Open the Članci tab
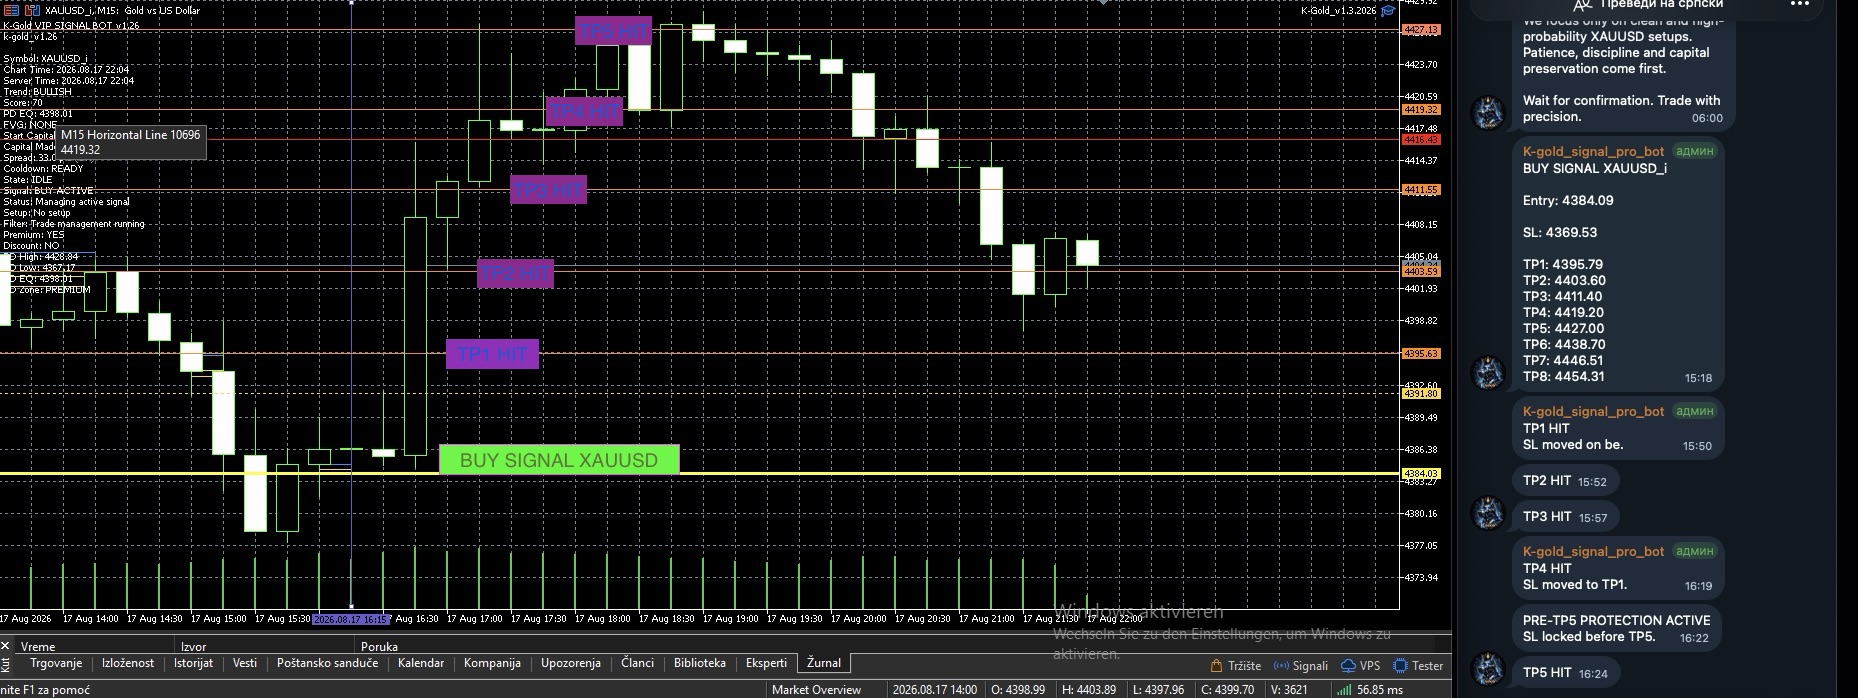Screen dimensions: 1858x698 click(x=637, y=663)
